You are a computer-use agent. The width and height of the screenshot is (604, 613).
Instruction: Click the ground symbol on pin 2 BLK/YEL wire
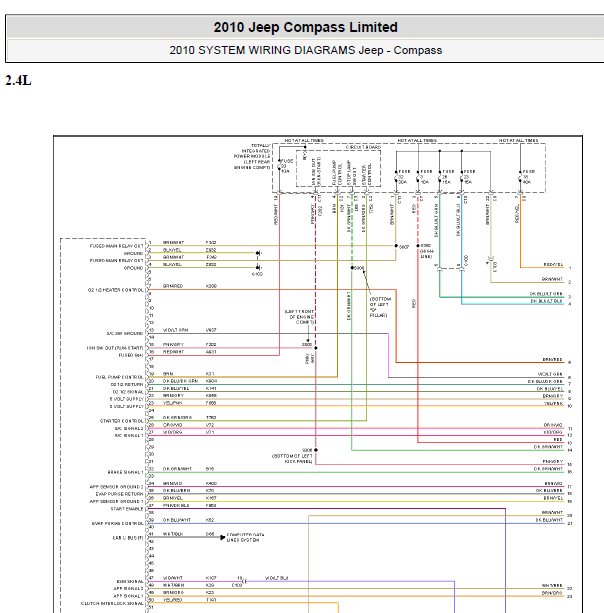[x=258, y=253]
